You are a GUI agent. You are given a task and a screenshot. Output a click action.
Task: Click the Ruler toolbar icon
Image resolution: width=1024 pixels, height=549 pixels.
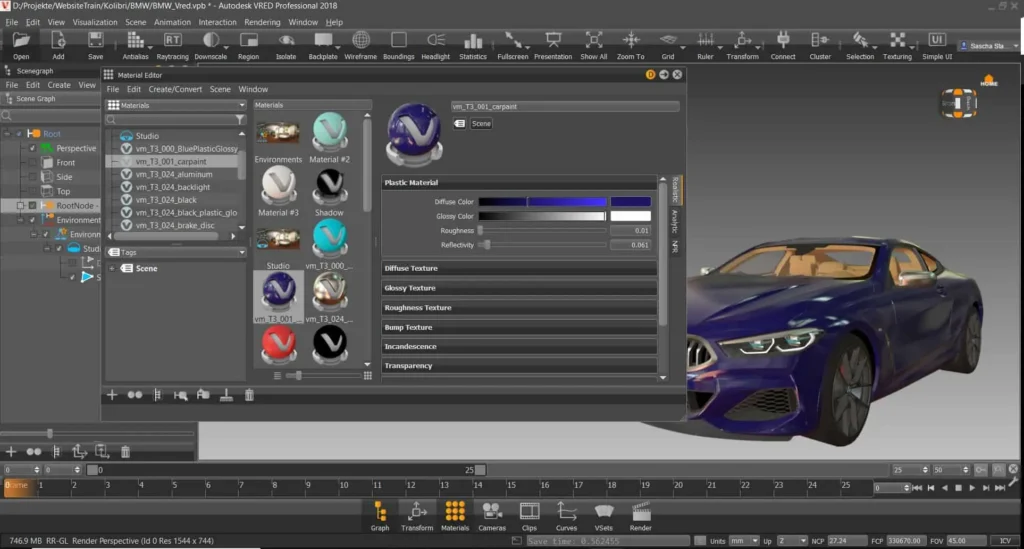click(705, 40)
